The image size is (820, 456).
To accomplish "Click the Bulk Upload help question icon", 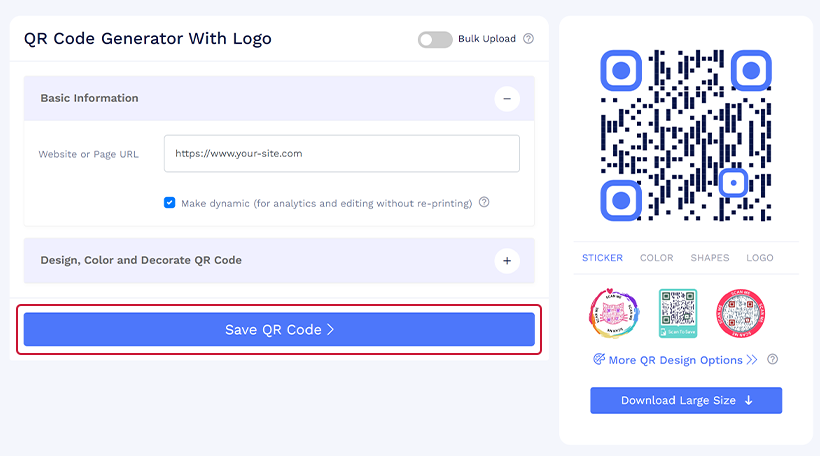I will point(529,39).
